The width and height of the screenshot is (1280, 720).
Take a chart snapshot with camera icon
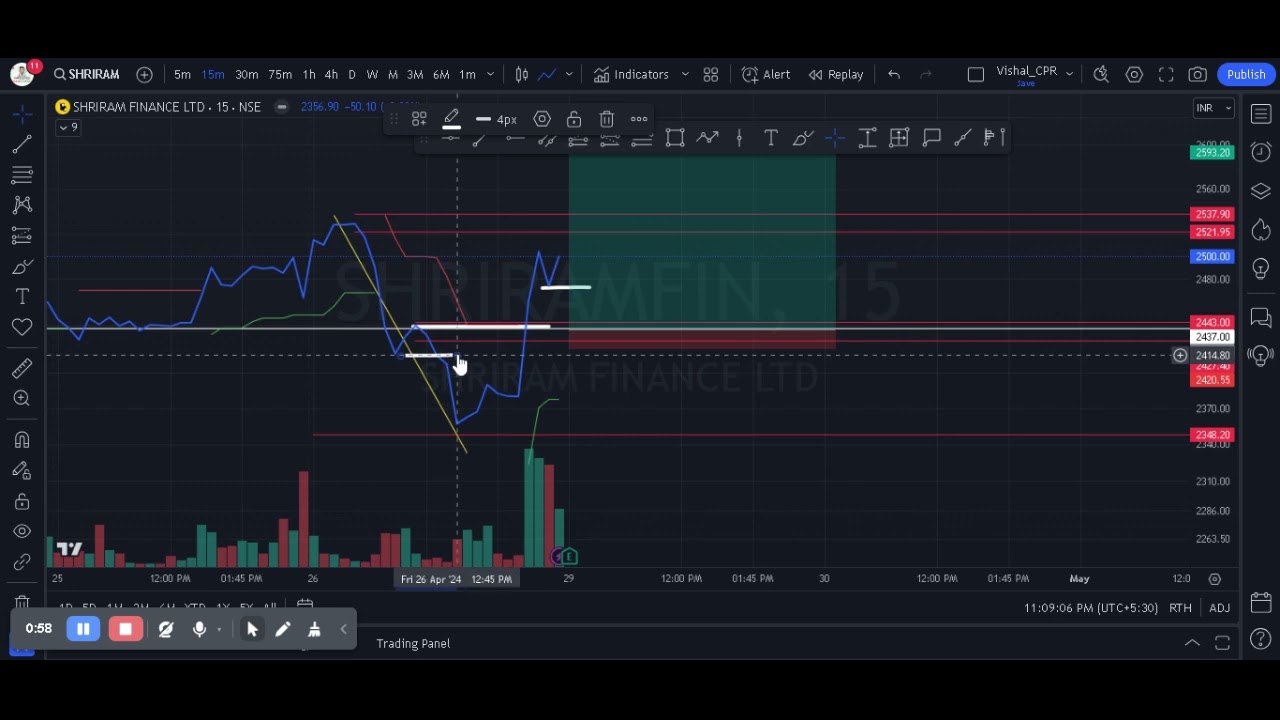(1198, 74)
